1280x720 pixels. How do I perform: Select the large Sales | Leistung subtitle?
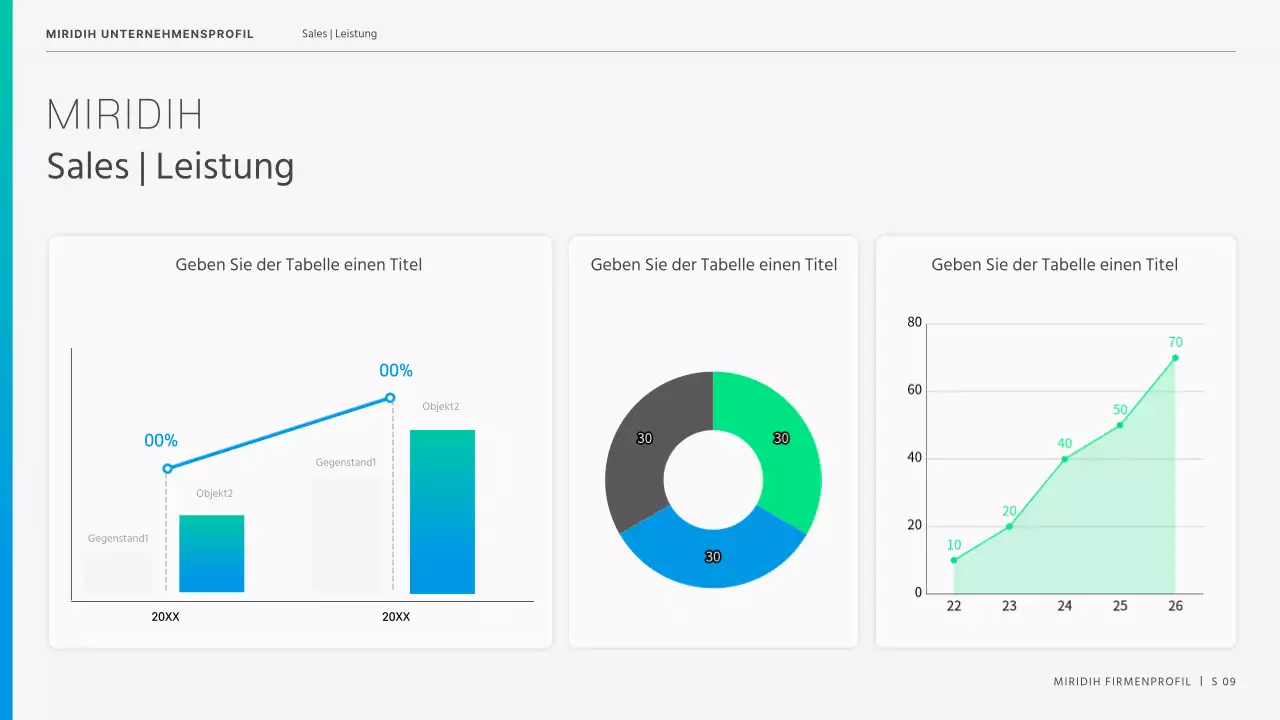click(x=170, y=166)
